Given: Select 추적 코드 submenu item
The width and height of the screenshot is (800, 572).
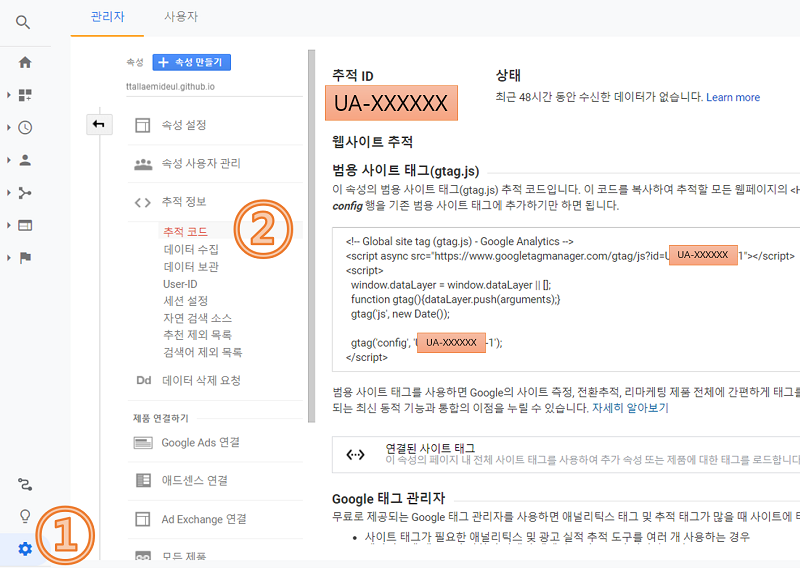Looking at the screenshot, I should tap(185, 232).
